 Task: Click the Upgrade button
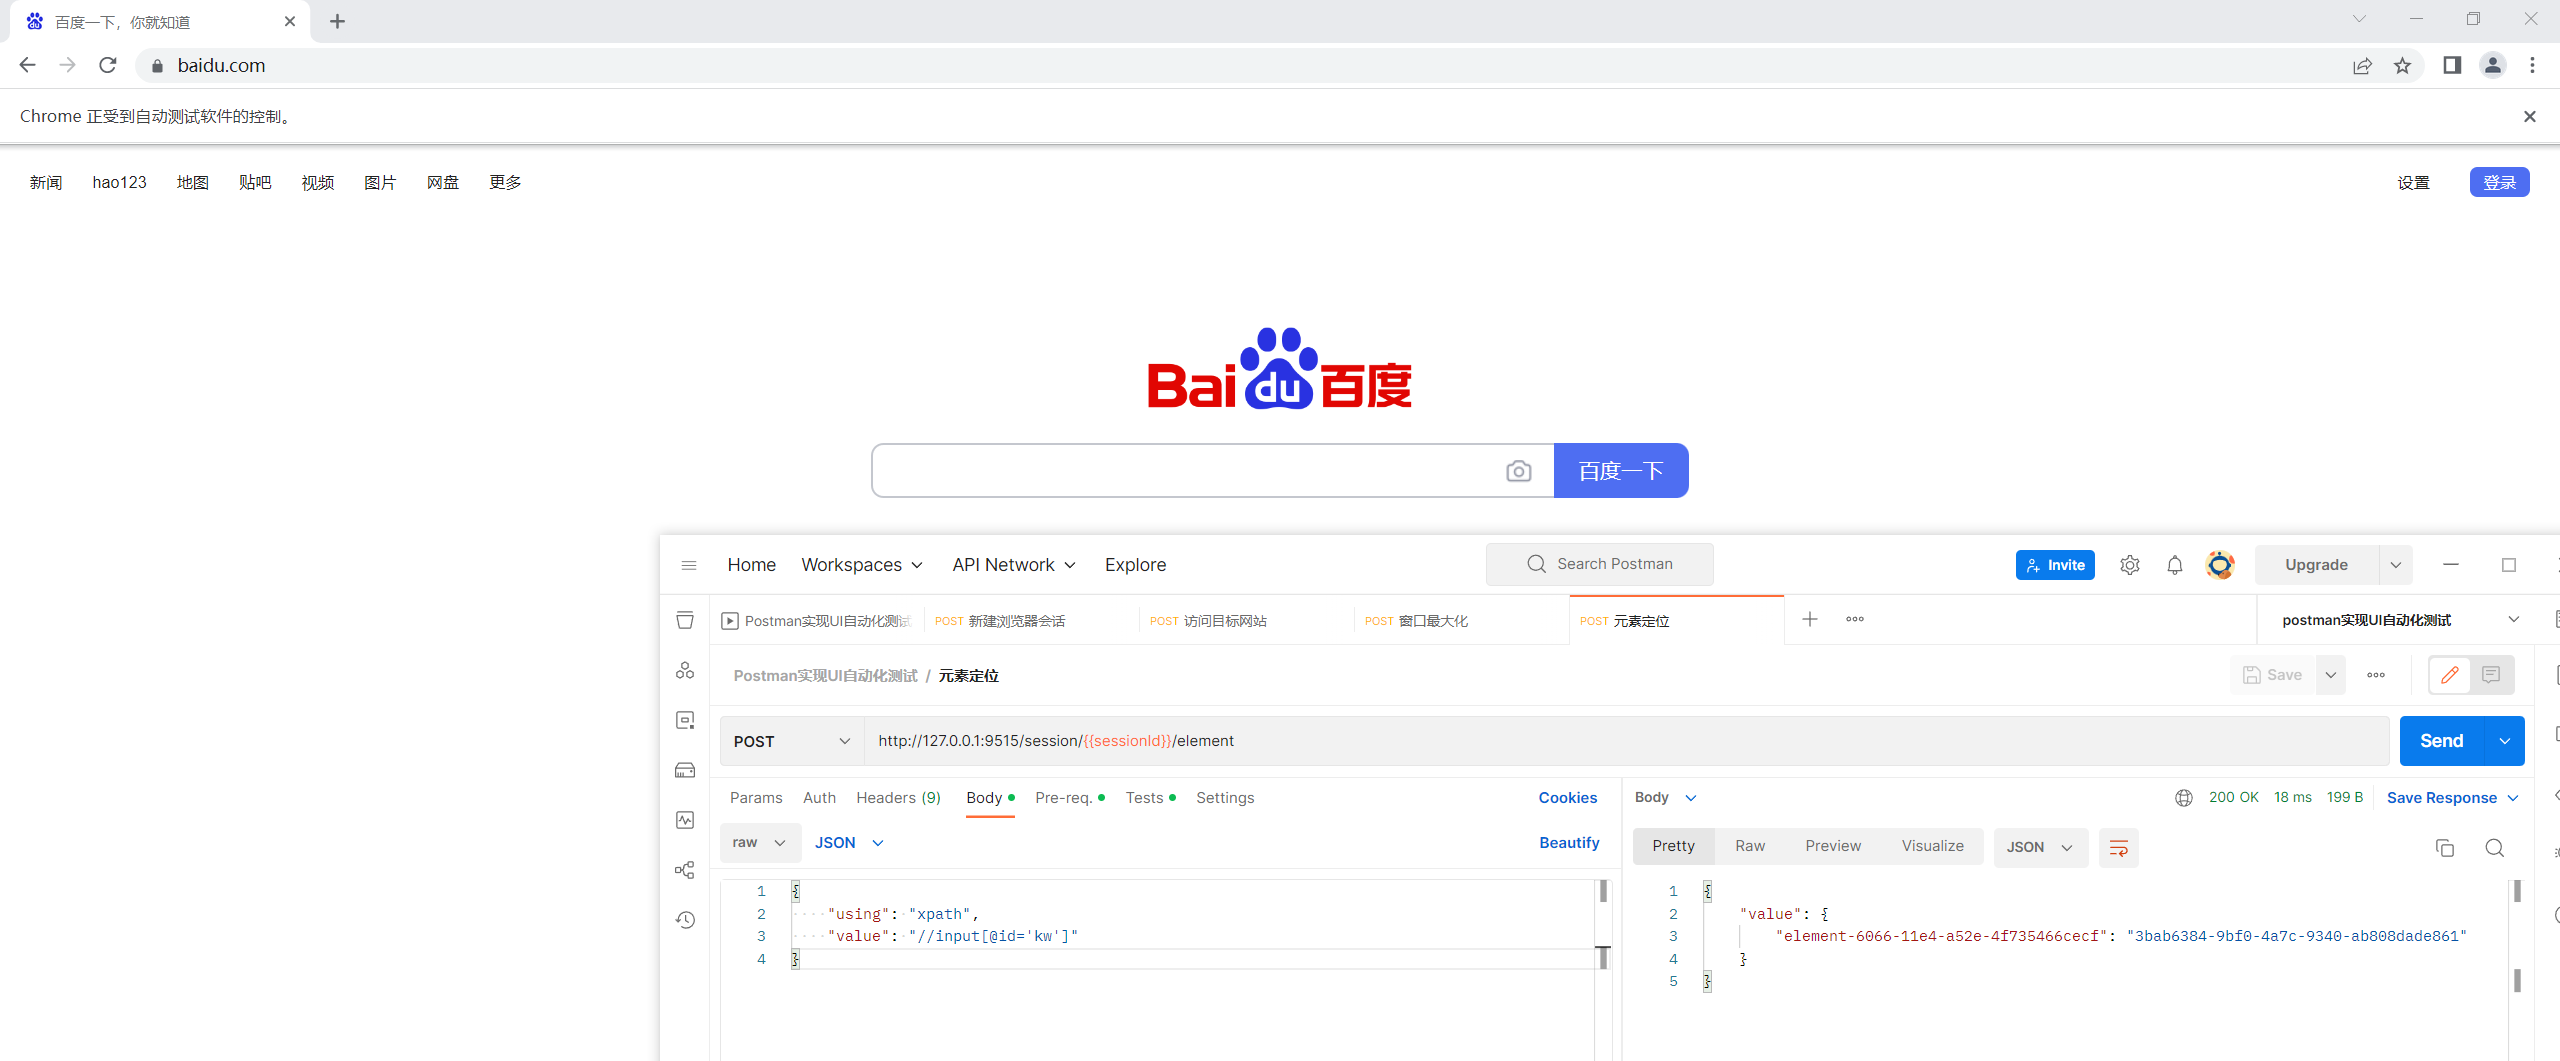[2316, 565]
